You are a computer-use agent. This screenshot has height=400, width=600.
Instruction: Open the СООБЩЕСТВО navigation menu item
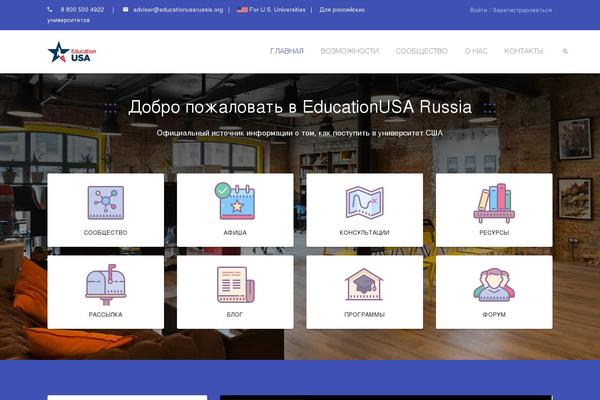(x=422, y=51)
